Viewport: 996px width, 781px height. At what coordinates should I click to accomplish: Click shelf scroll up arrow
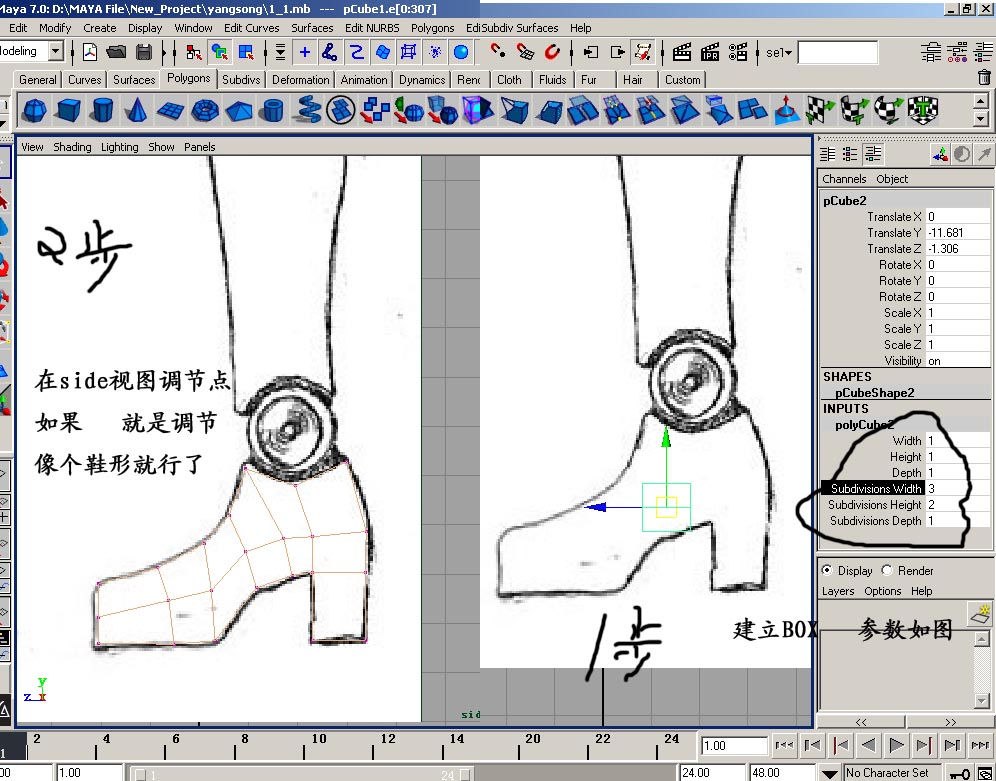(x=981, y=101)
